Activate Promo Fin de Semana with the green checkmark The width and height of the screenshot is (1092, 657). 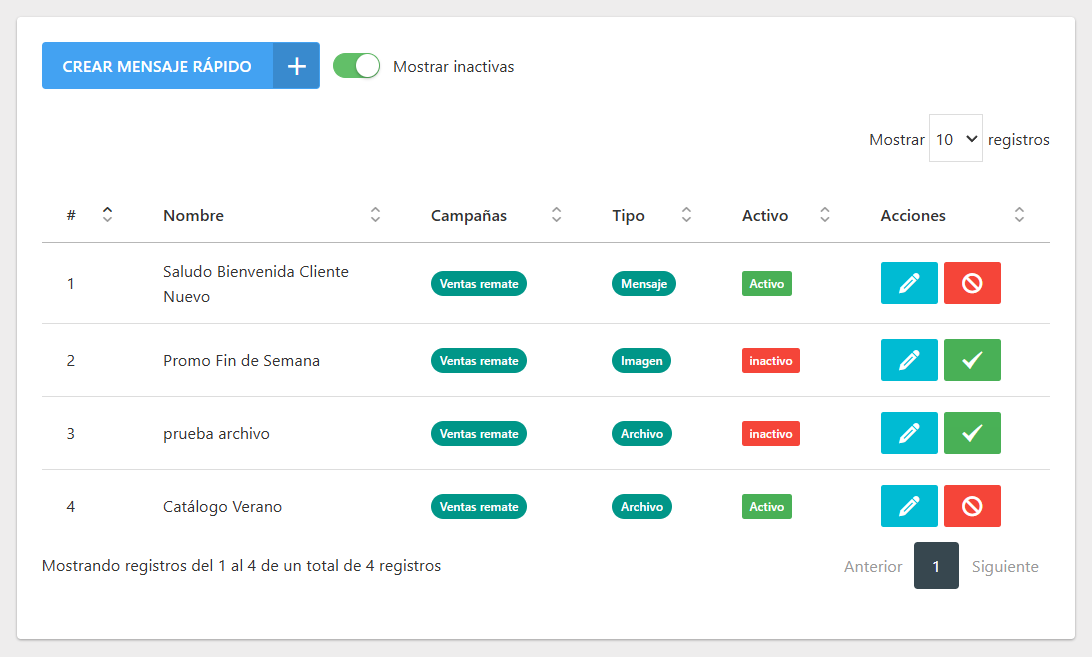click(x=972, y=360)
